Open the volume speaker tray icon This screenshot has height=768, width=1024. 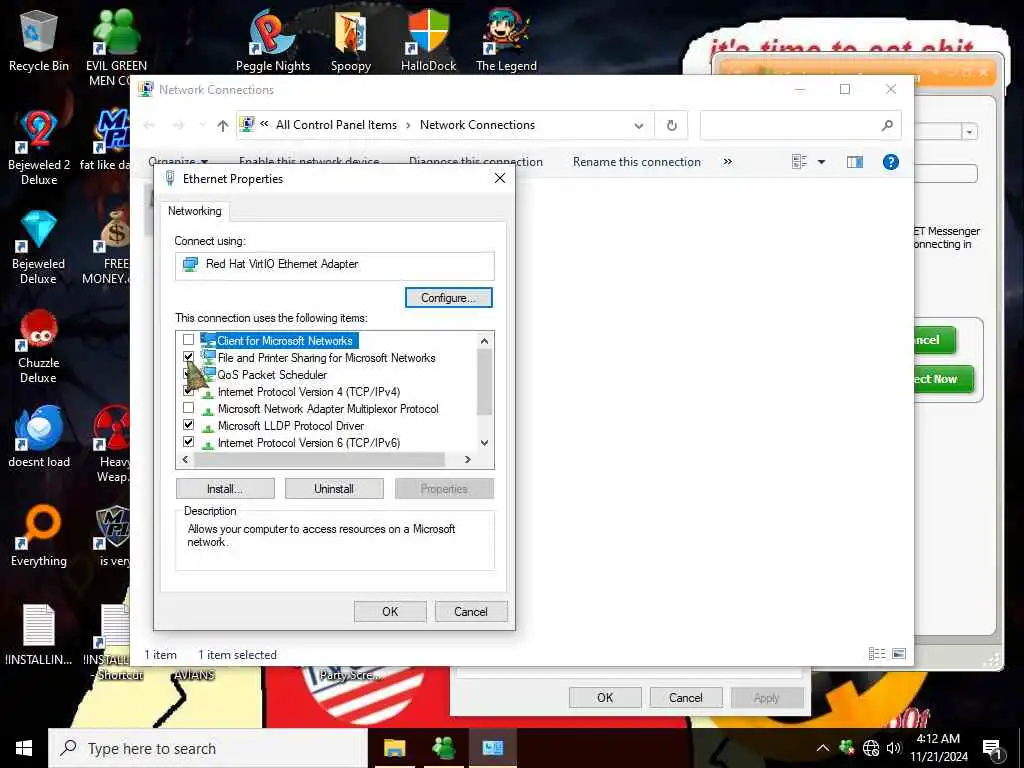pos(894,748)
